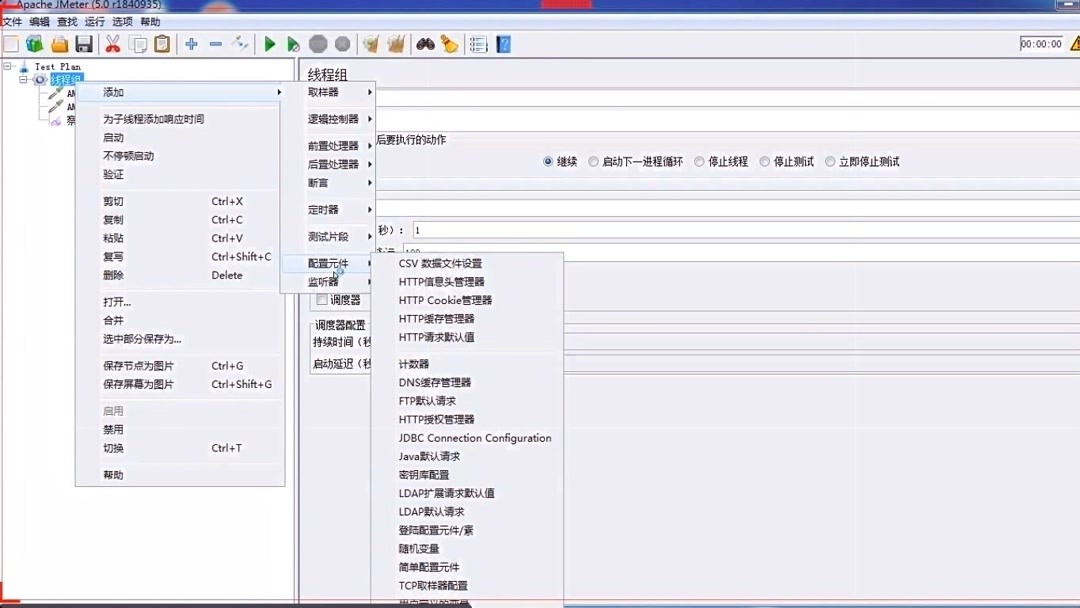Click the shutdown test toolbar icon
1080x608 pixels.
[x=341, y=43]
